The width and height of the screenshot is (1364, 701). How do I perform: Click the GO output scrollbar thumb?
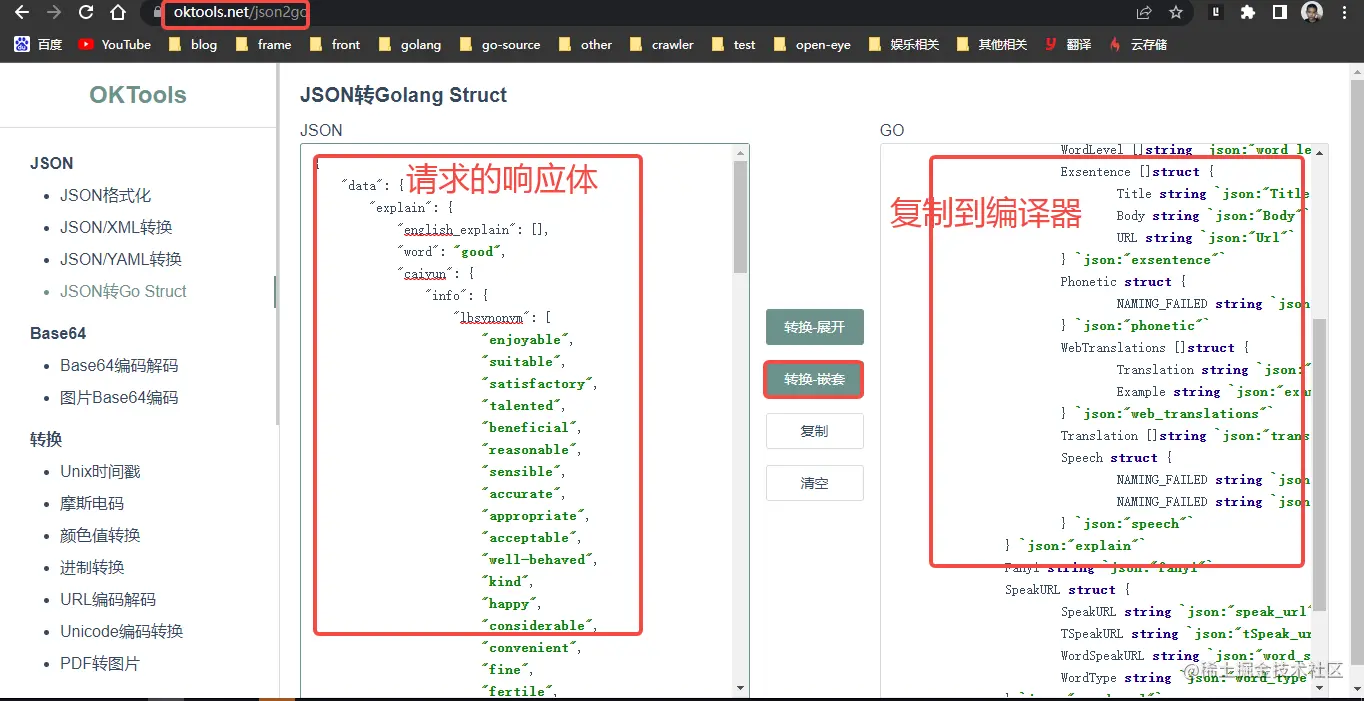tap(1320, 465)
